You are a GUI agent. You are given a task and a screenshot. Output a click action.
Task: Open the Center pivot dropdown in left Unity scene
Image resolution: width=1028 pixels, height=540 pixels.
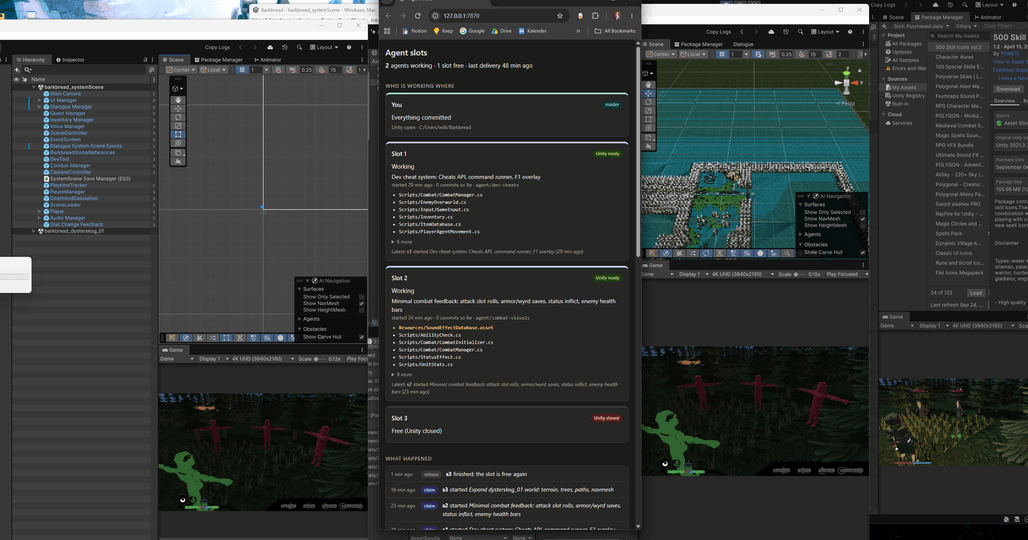tap(181, 69)
